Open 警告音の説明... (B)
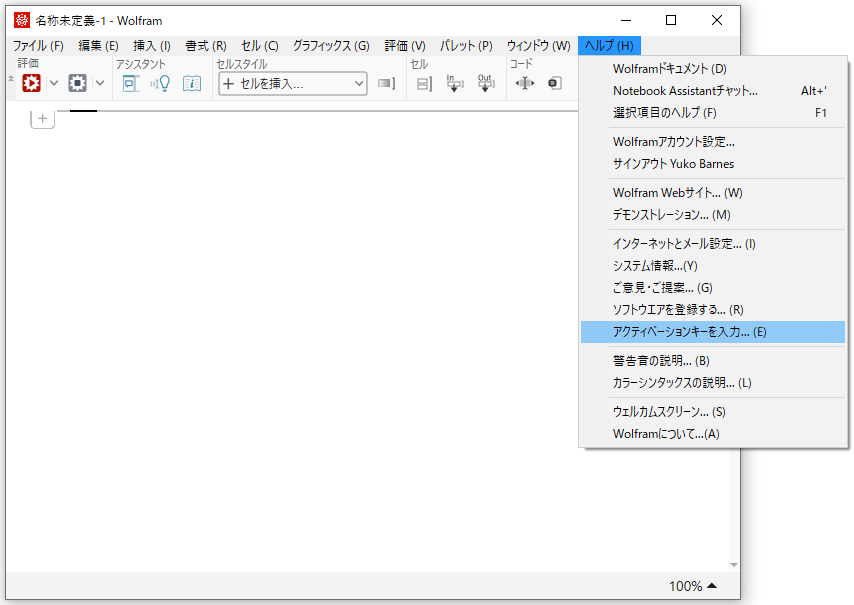854x605 pixels. (x=713, y=360)
